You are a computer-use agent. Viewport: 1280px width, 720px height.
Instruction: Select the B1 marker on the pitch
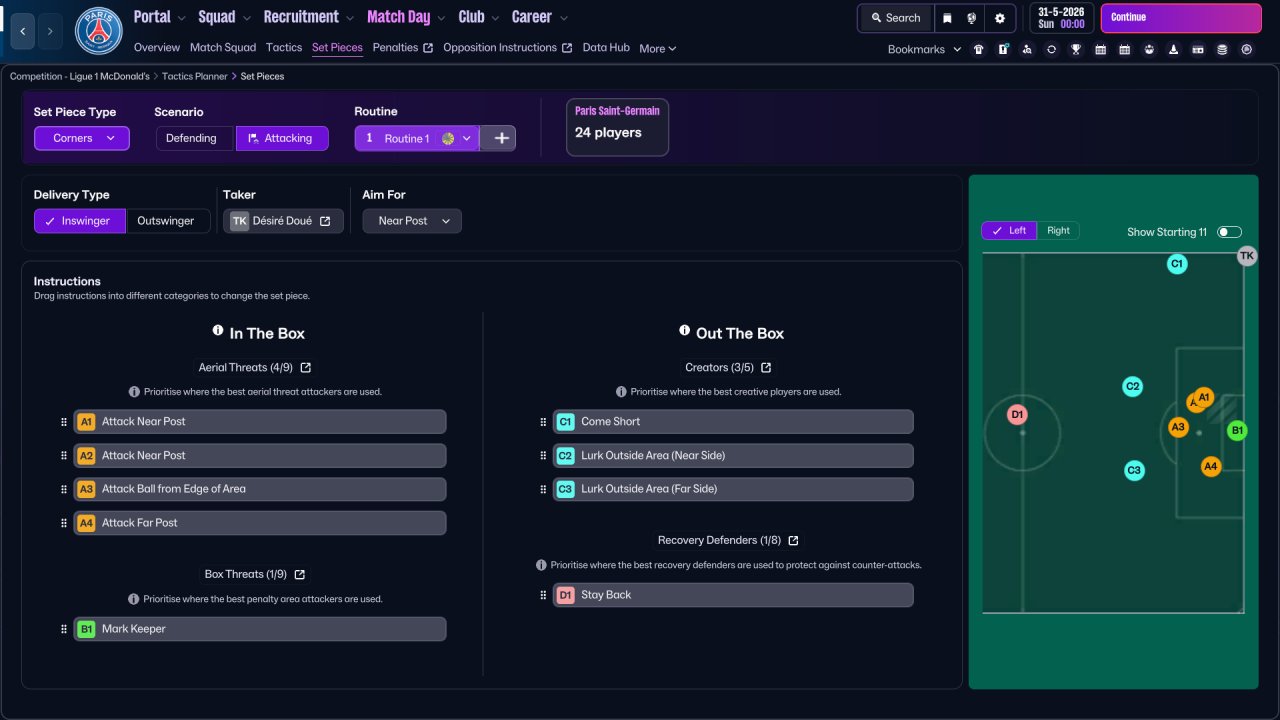pos(1237,431)
